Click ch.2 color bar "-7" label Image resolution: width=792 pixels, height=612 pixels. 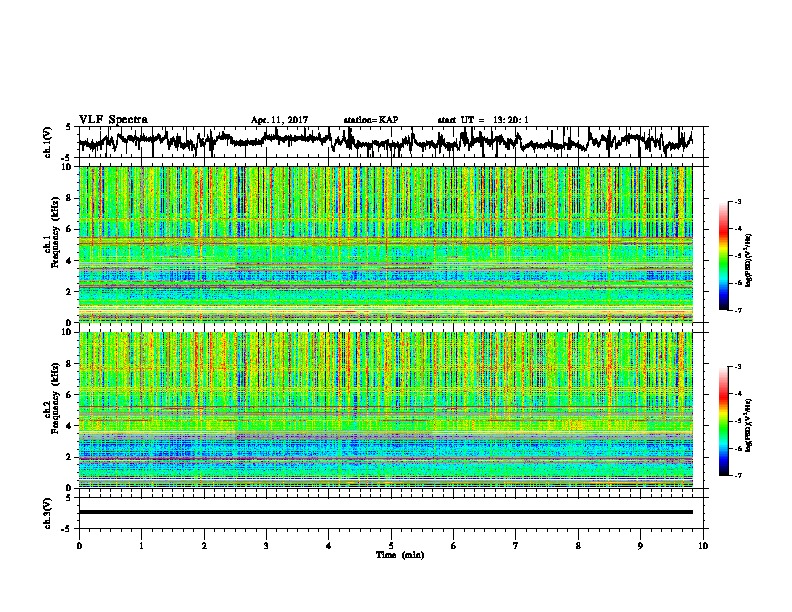(738, 476)
